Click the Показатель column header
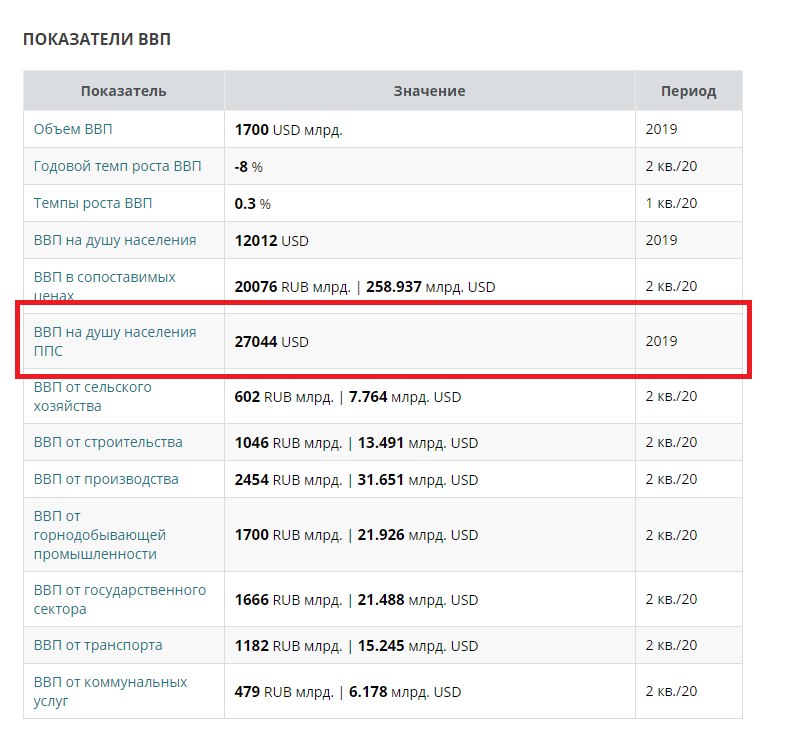This screenshot has height=742, width=800. click(x=123, y=91)
